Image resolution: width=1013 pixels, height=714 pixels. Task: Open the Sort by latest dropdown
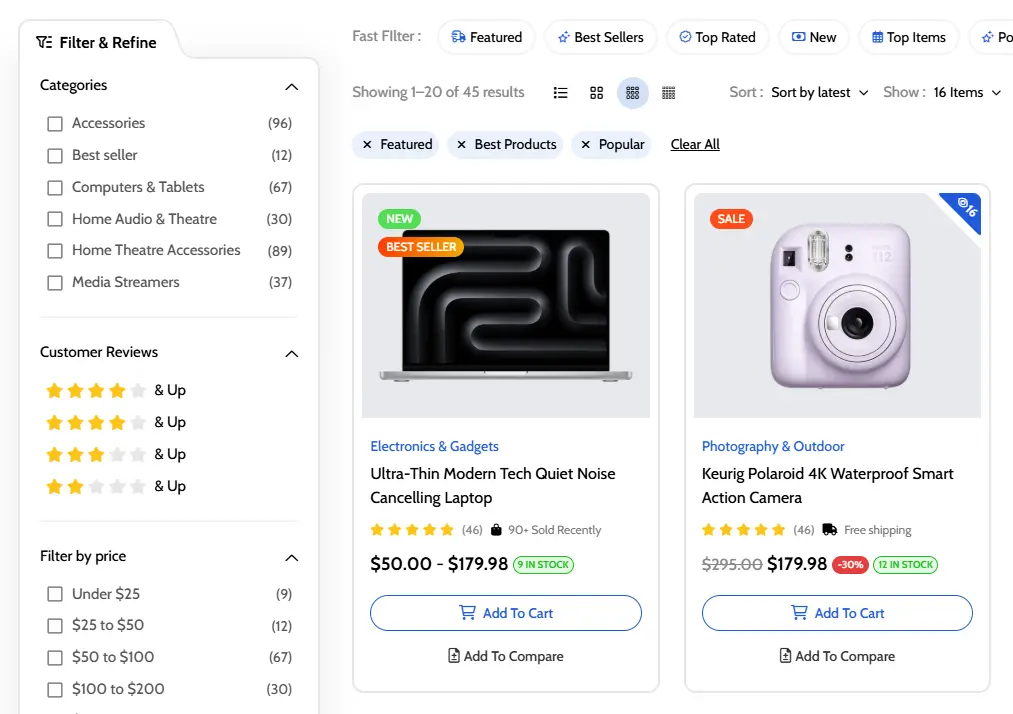pos(820,93)
